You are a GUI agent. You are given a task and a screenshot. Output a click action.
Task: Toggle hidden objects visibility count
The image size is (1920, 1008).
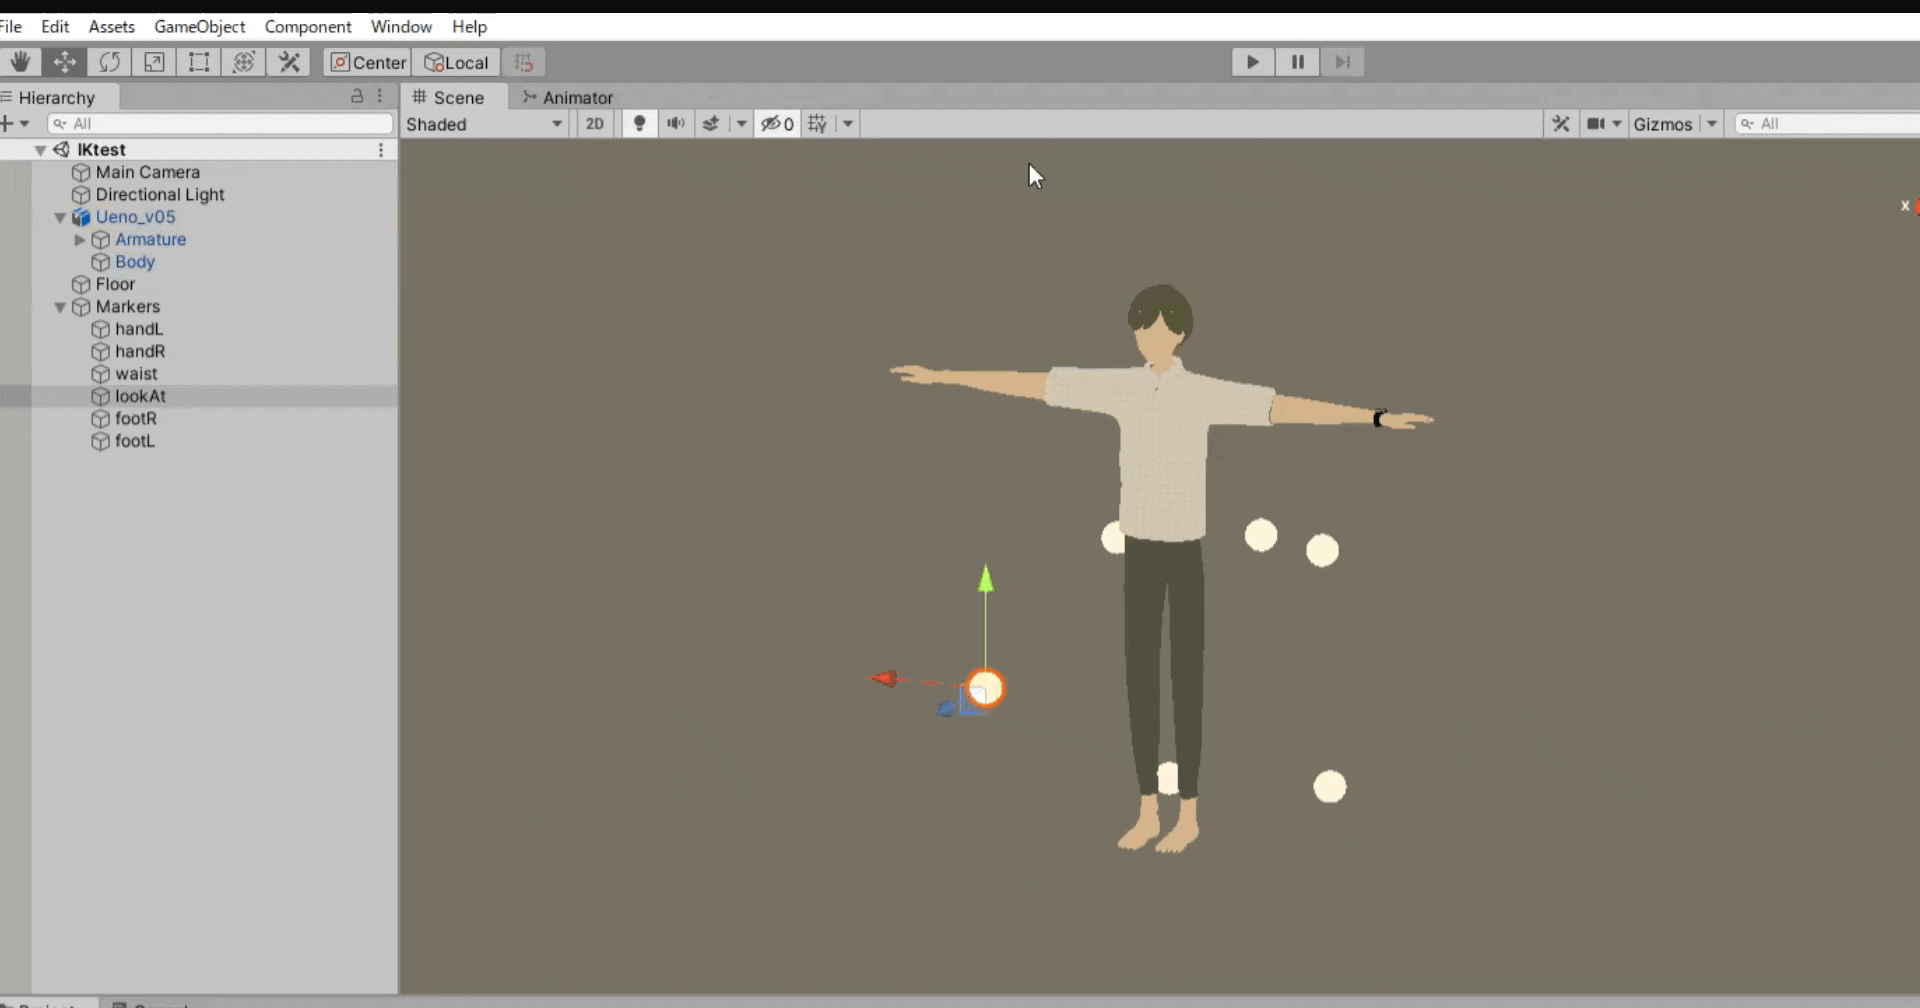pyautogui.click(x=777, y=124)
